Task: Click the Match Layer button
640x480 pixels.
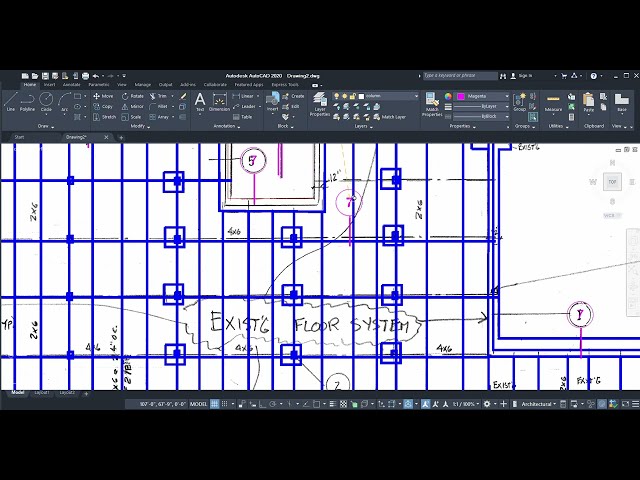Action: coord(389,117)
